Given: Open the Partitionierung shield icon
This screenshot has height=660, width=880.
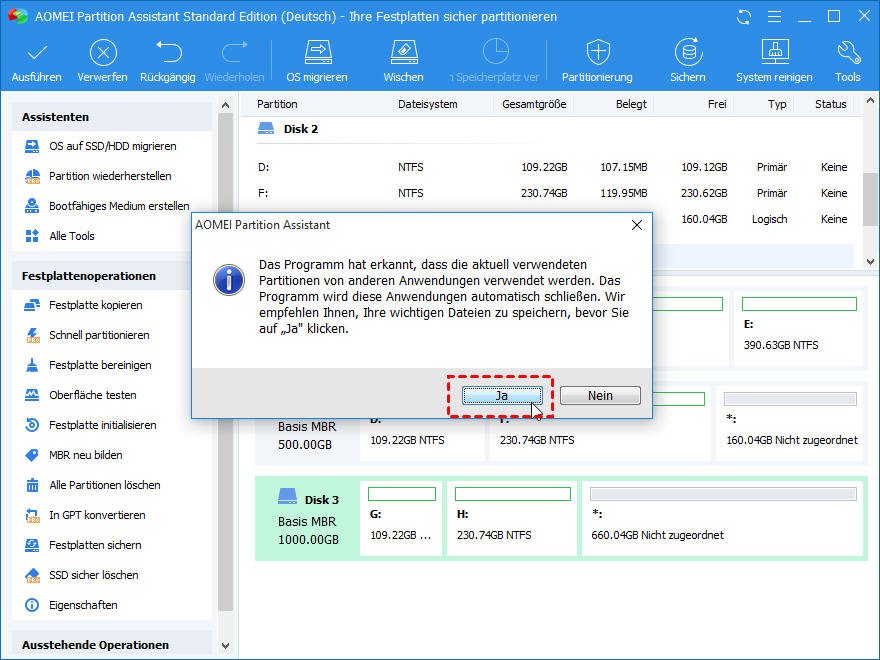Looking at the screenshot, I should 597,53.
